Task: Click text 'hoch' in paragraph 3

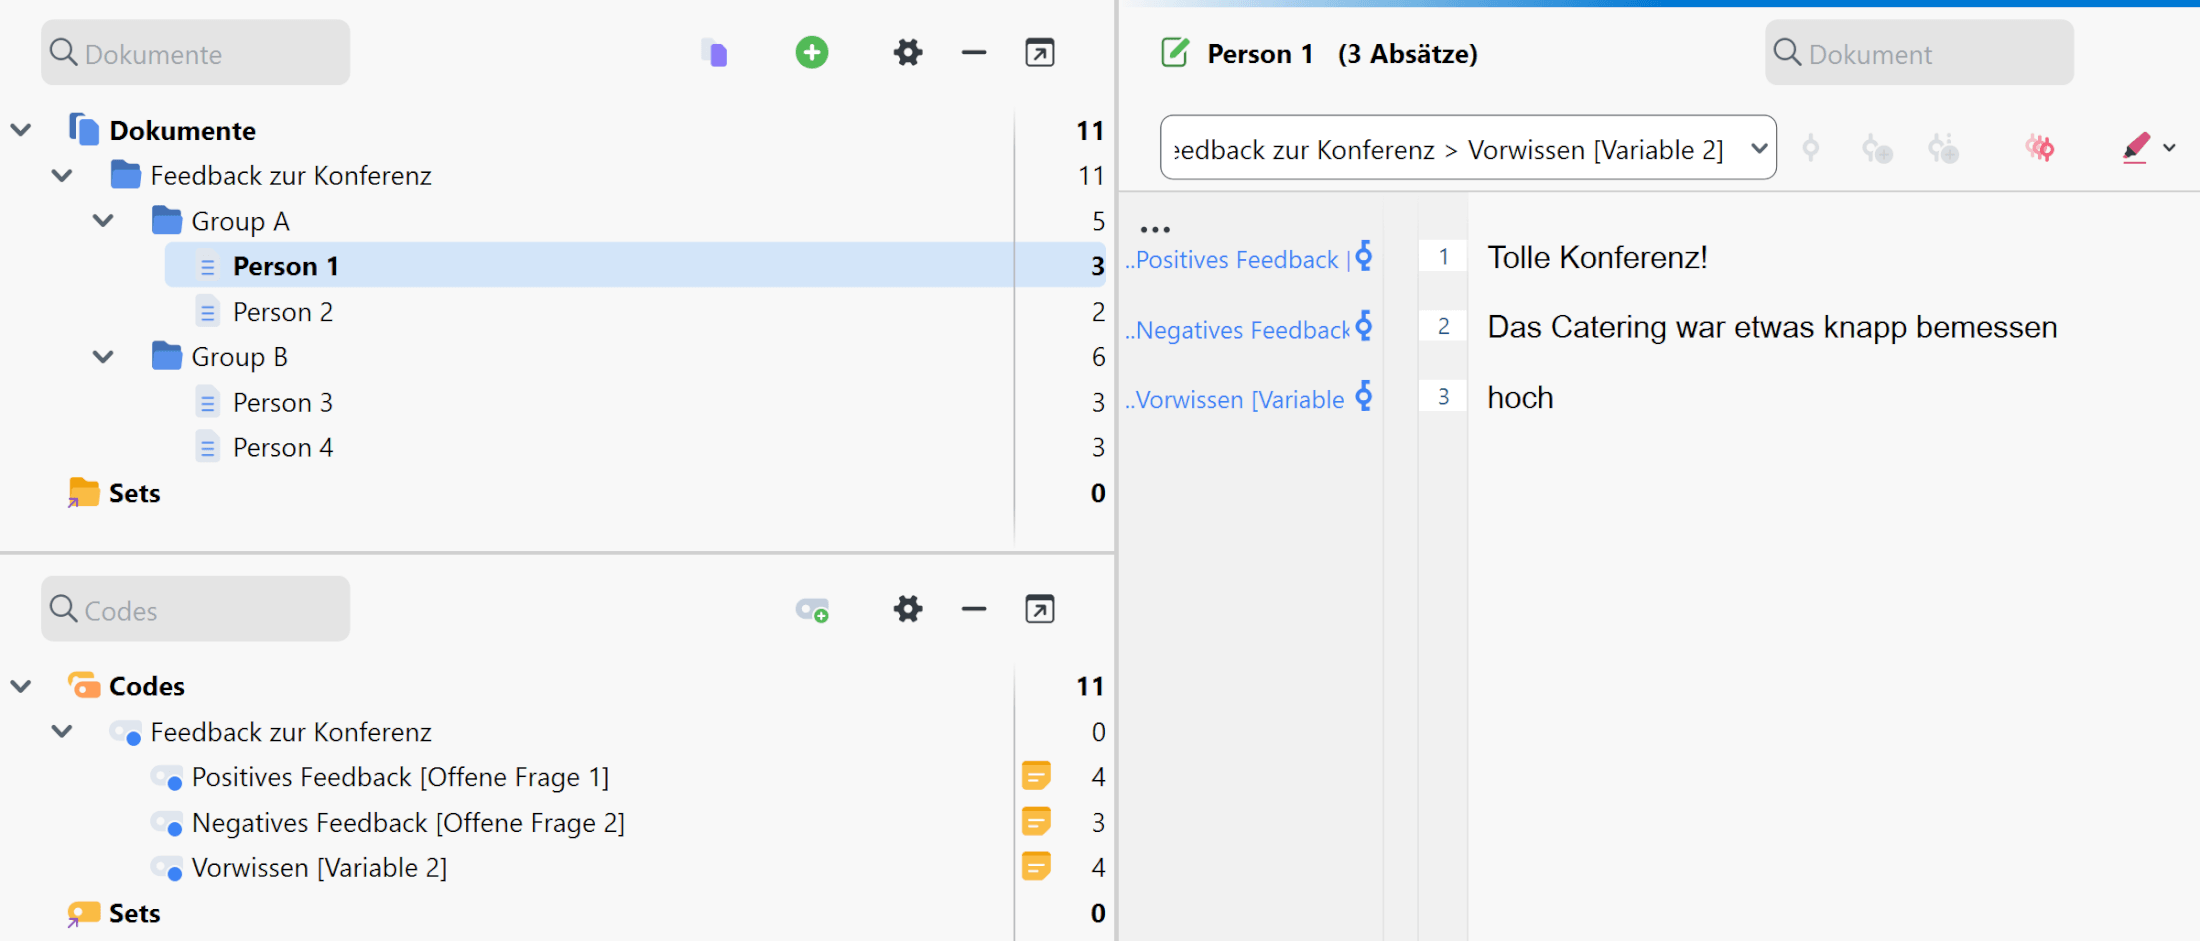Action: point(1520,398)
